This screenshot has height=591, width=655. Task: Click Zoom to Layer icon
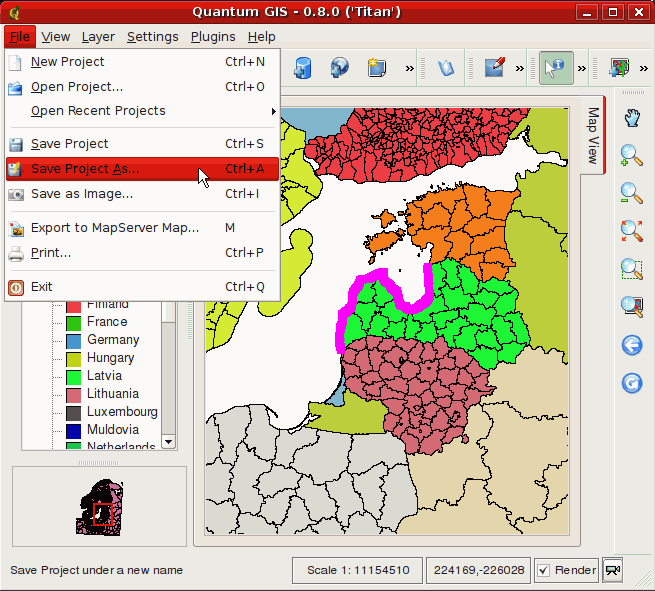tap(631, 307)
